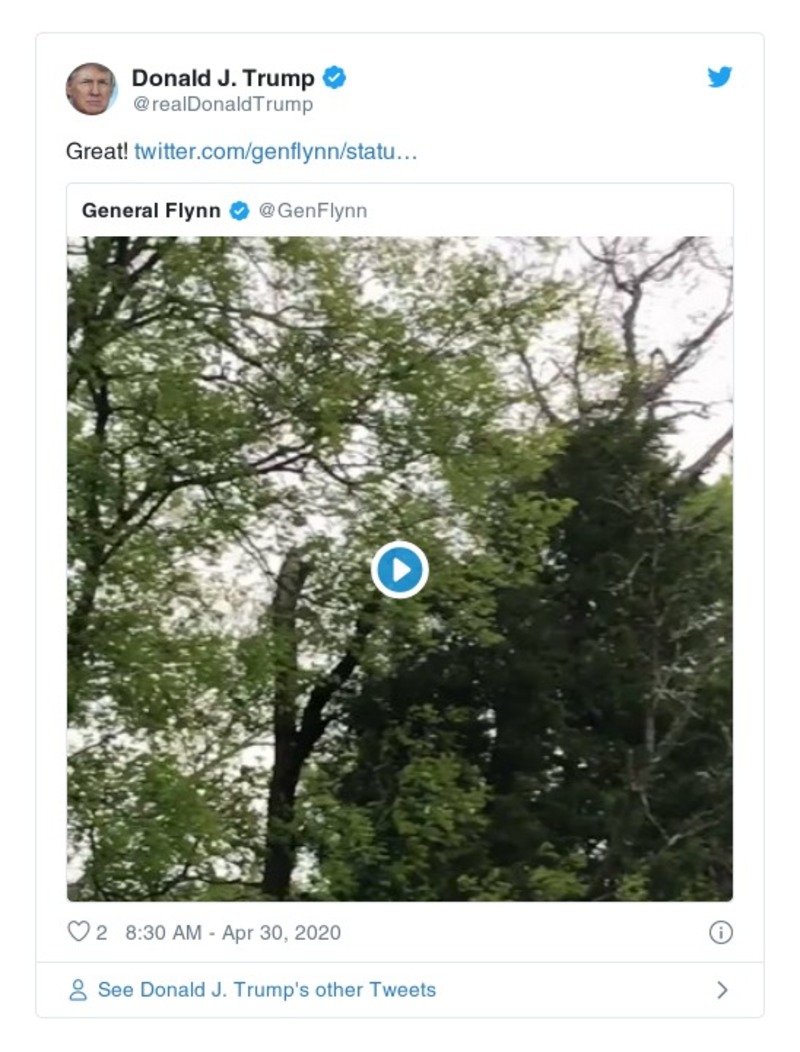800x1052 pixels.
Task: Click the @GenFlynn handle
Action: pyautogui.click(x=313, y=210)
